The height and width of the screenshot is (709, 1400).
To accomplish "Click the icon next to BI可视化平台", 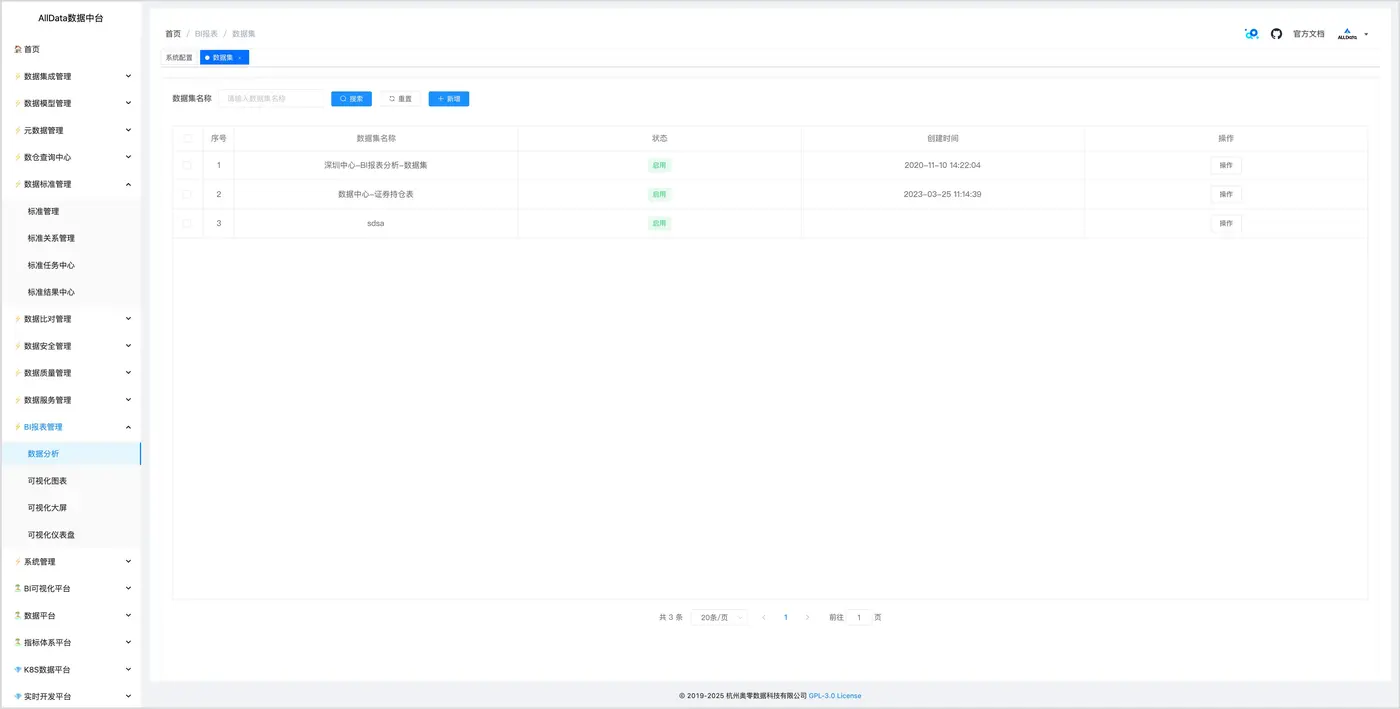I will (18, 588).
